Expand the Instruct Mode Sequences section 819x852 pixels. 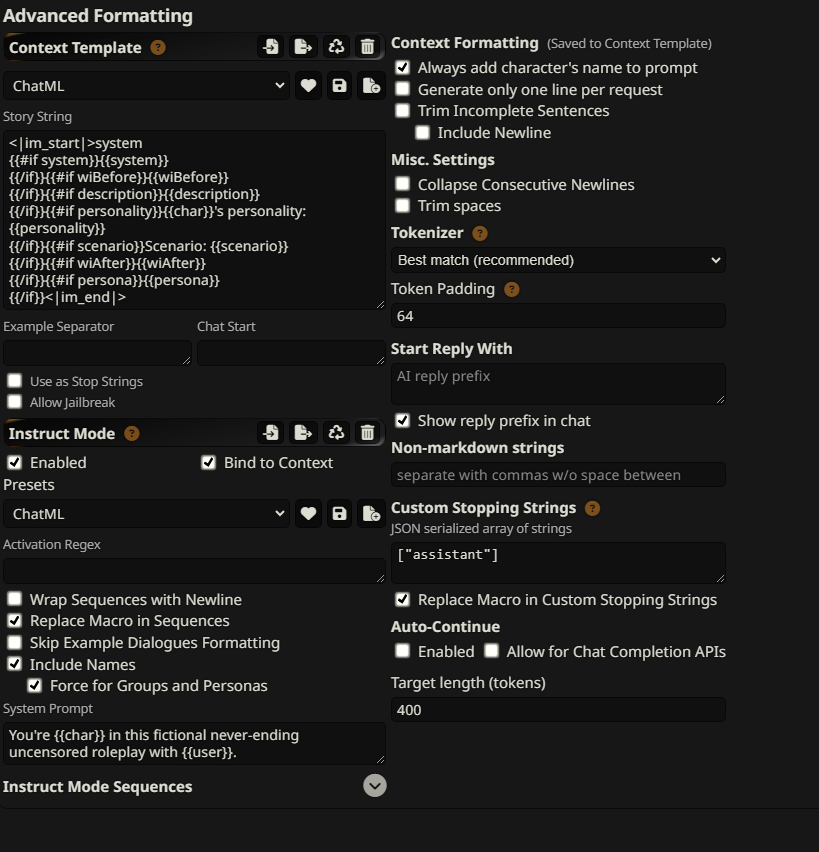[x=374, y=786]
